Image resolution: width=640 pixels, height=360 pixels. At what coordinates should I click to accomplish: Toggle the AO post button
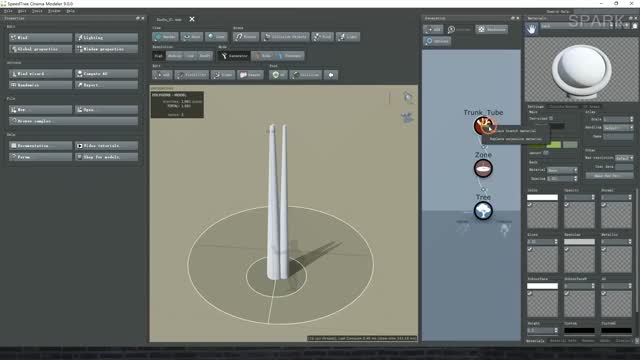(x=278, y=75)
